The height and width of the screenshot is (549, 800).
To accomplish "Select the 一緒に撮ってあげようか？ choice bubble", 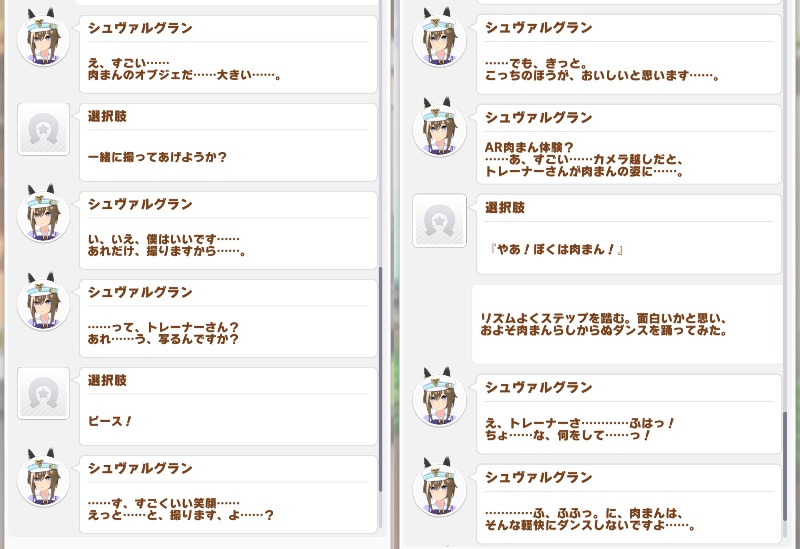I will tap(228, 142).
